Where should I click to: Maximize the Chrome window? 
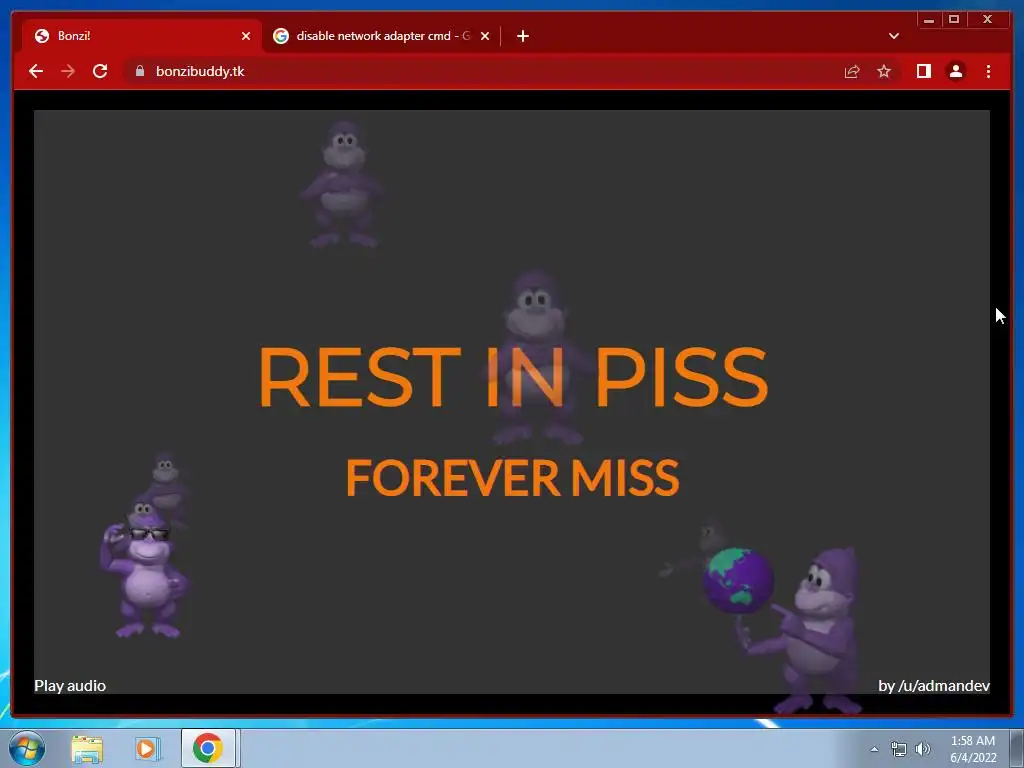[x=953, y=20]
